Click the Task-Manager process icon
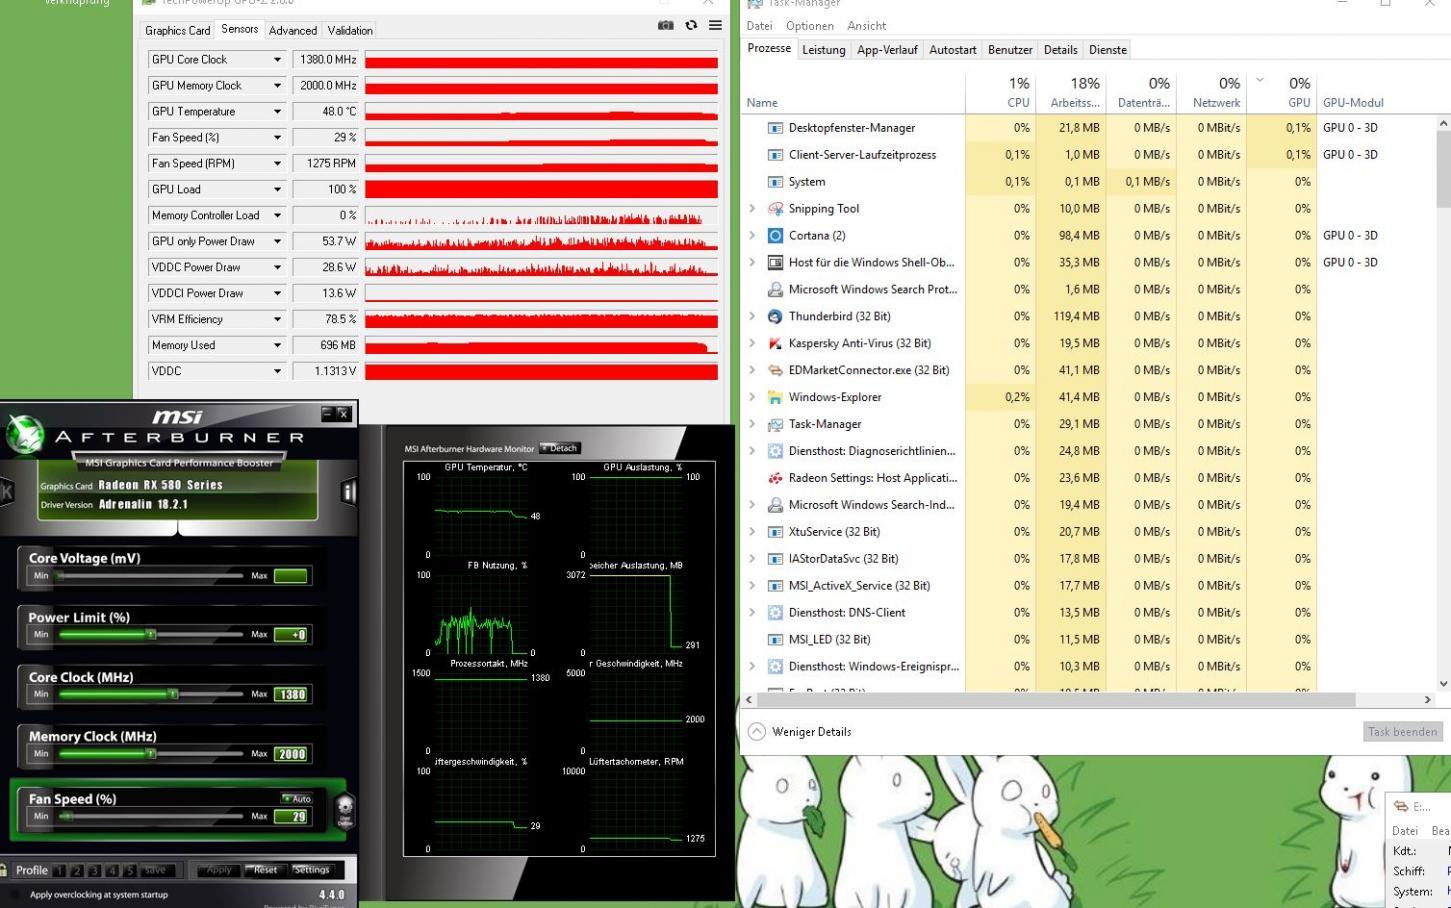 (774, 424)
